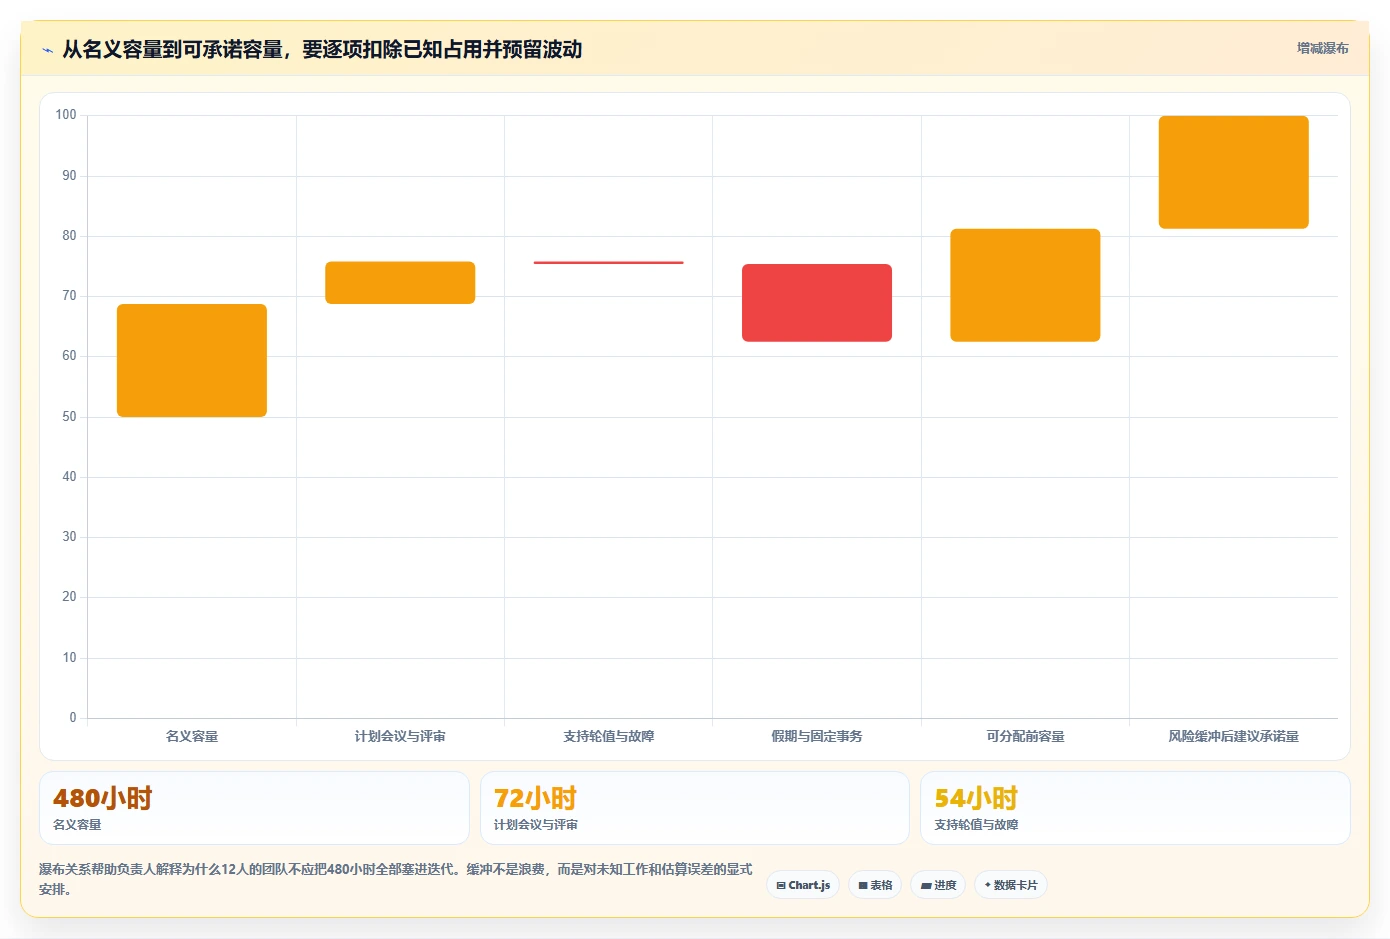Viewport: 1390px width, 939px height.
Task: Click the orange bar for 名义容量
Action: pos(192,360)
